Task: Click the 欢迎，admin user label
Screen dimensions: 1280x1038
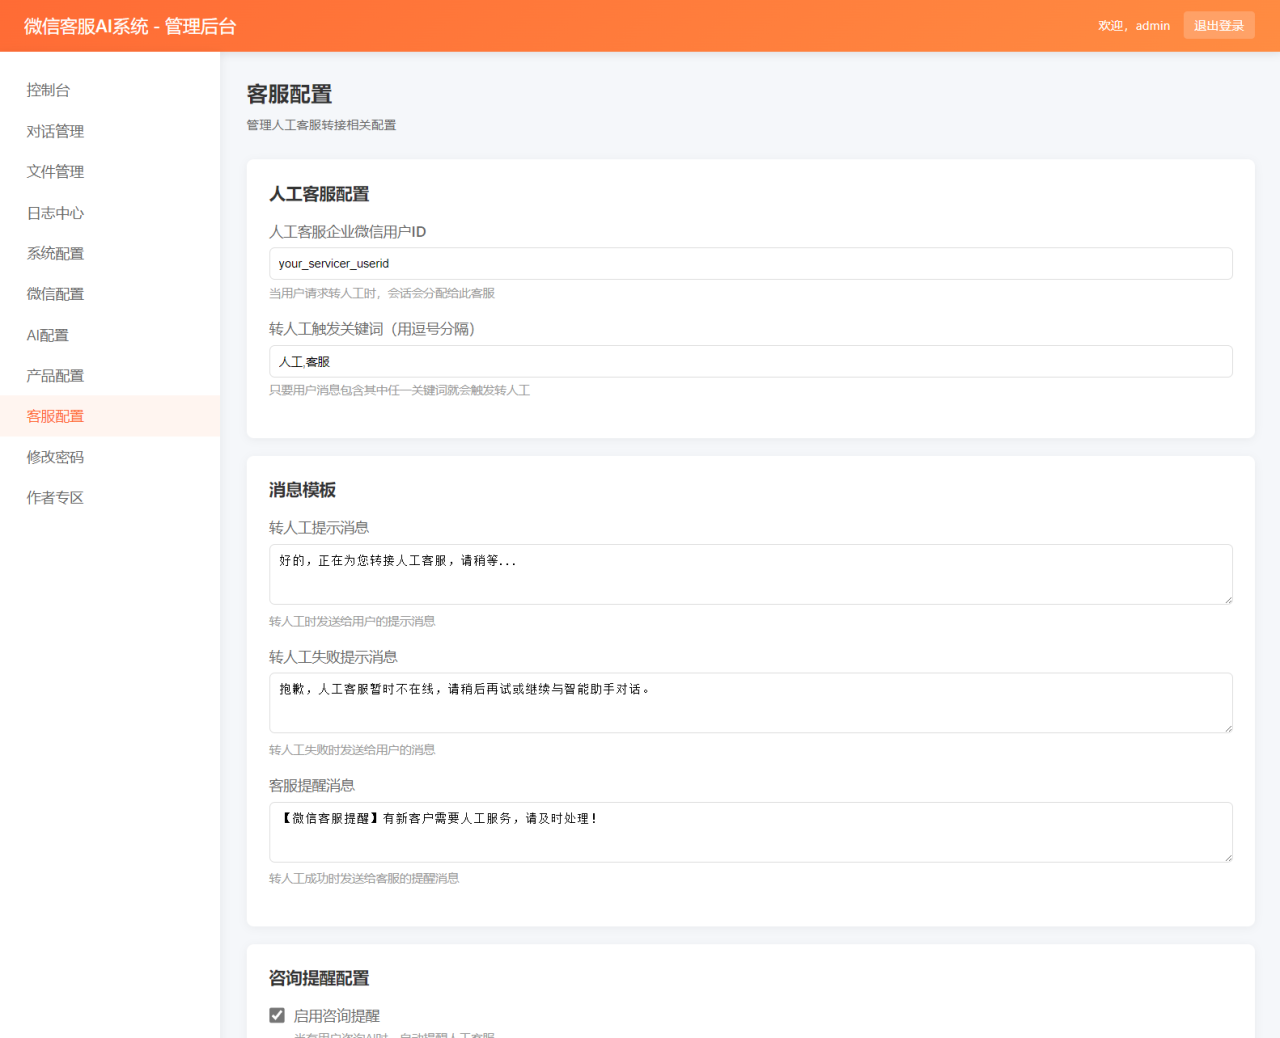Action: (x=1133, y=25)
